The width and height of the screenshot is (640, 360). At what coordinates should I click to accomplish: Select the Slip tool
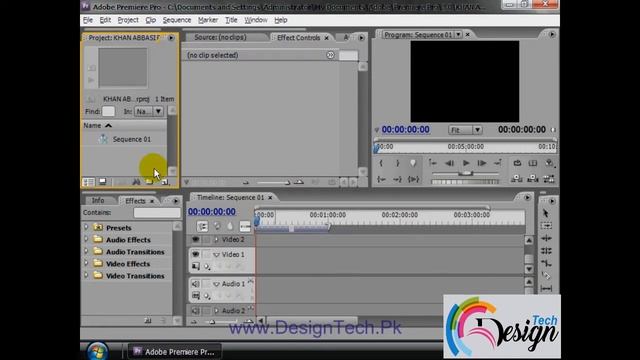coord(546,288)
